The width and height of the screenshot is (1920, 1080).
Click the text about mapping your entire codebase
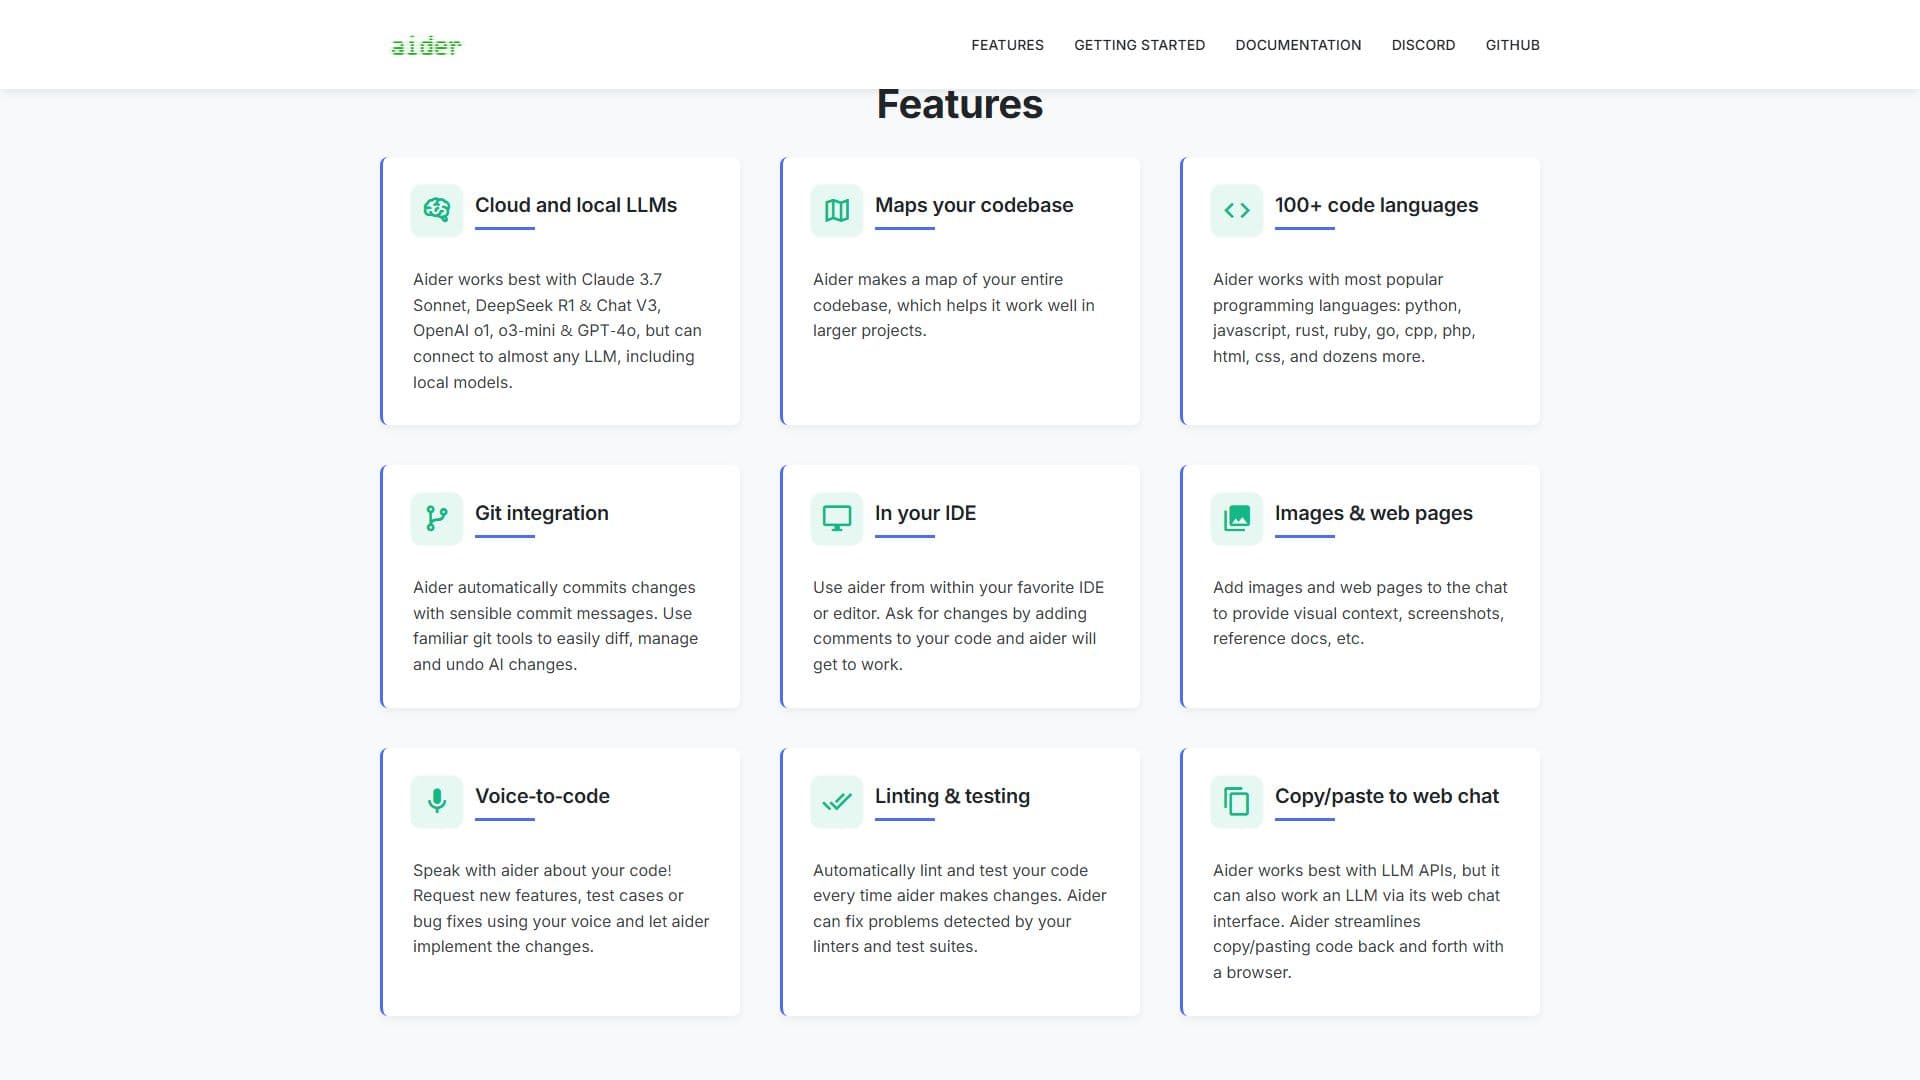coord(954,305)
